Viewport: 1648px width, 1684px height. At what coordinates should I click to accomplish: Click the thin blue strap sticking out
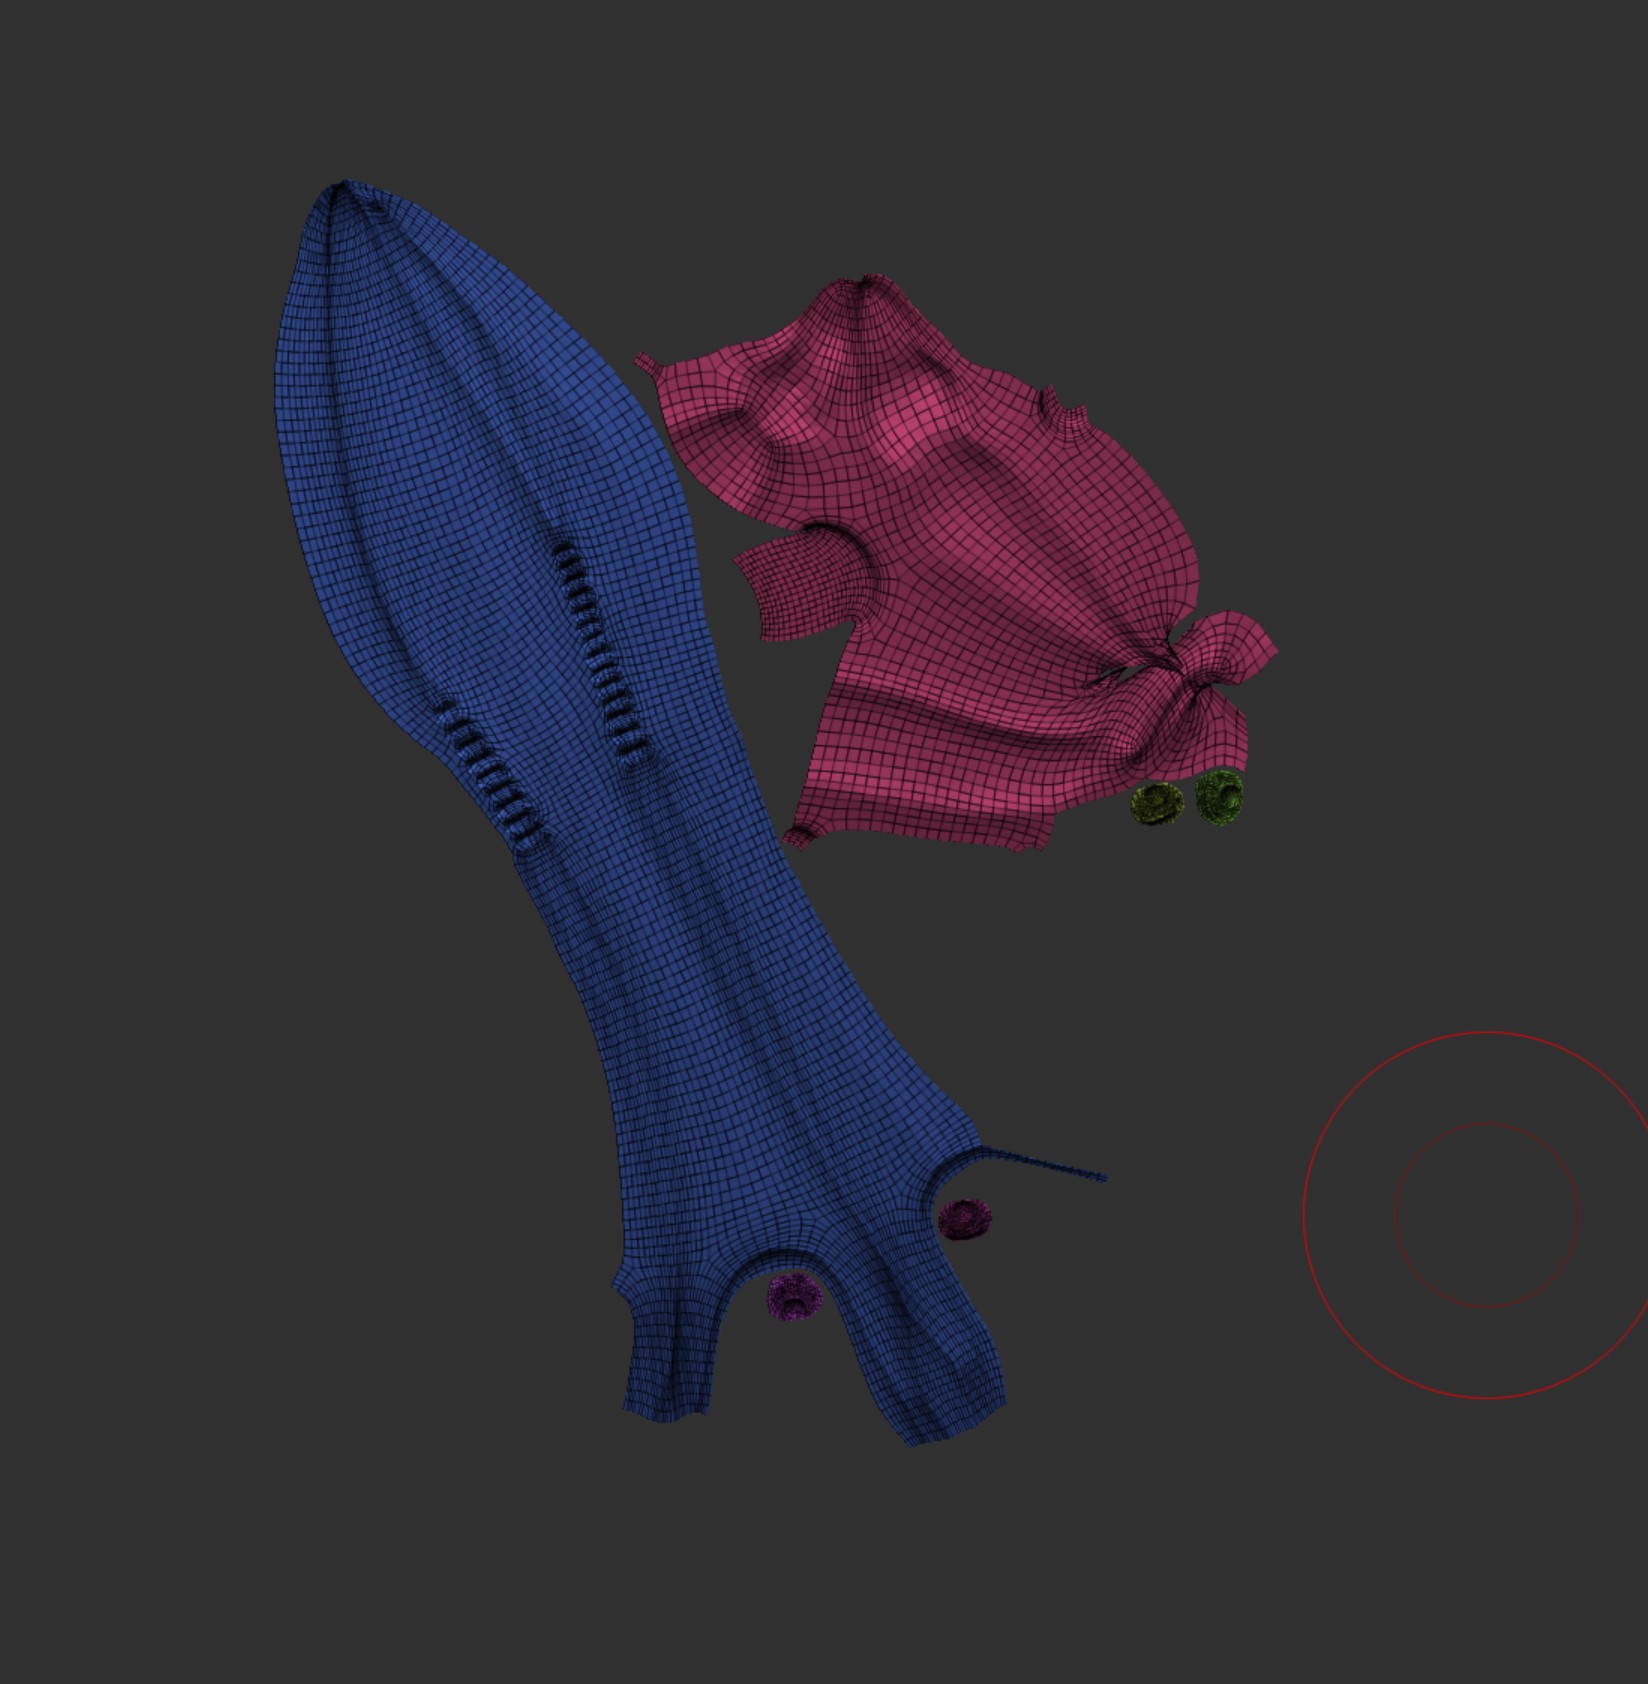coord(1050,1167)
